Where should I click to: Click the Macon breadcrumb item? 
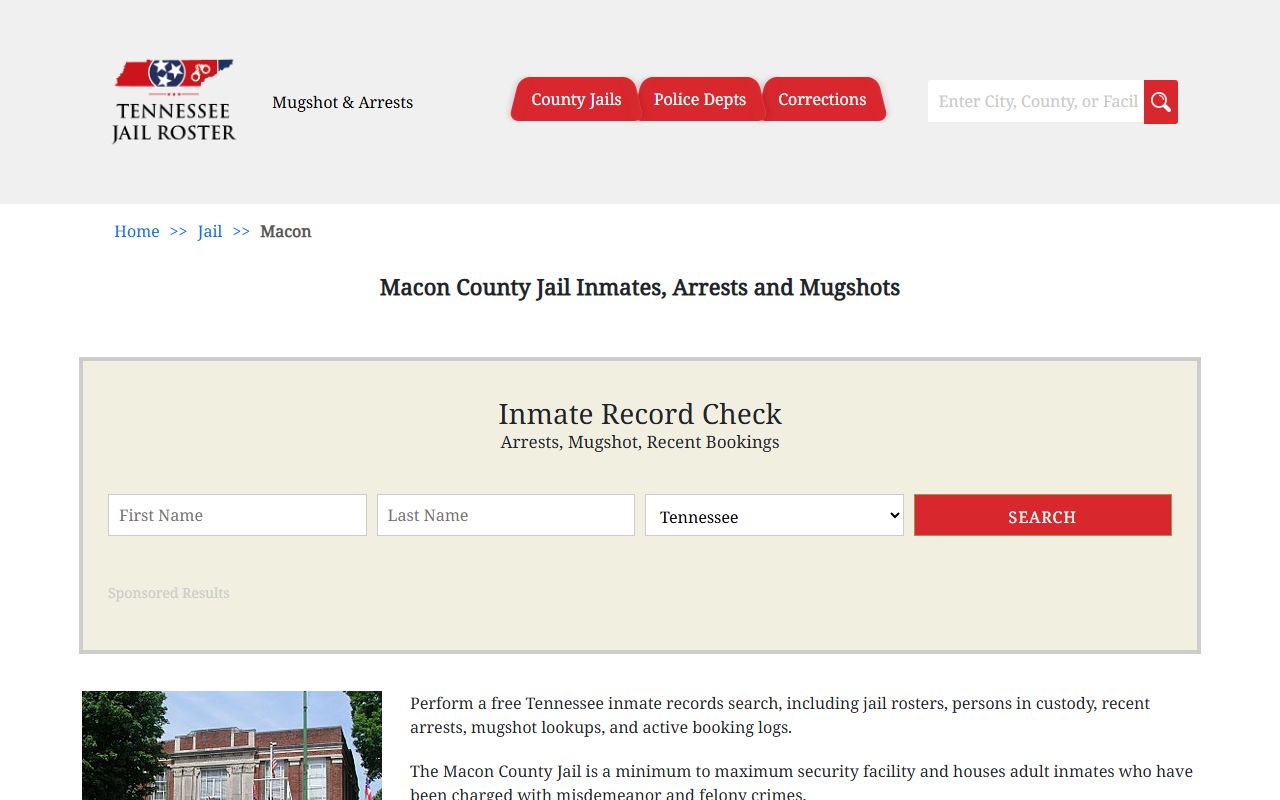coord(286,232)
